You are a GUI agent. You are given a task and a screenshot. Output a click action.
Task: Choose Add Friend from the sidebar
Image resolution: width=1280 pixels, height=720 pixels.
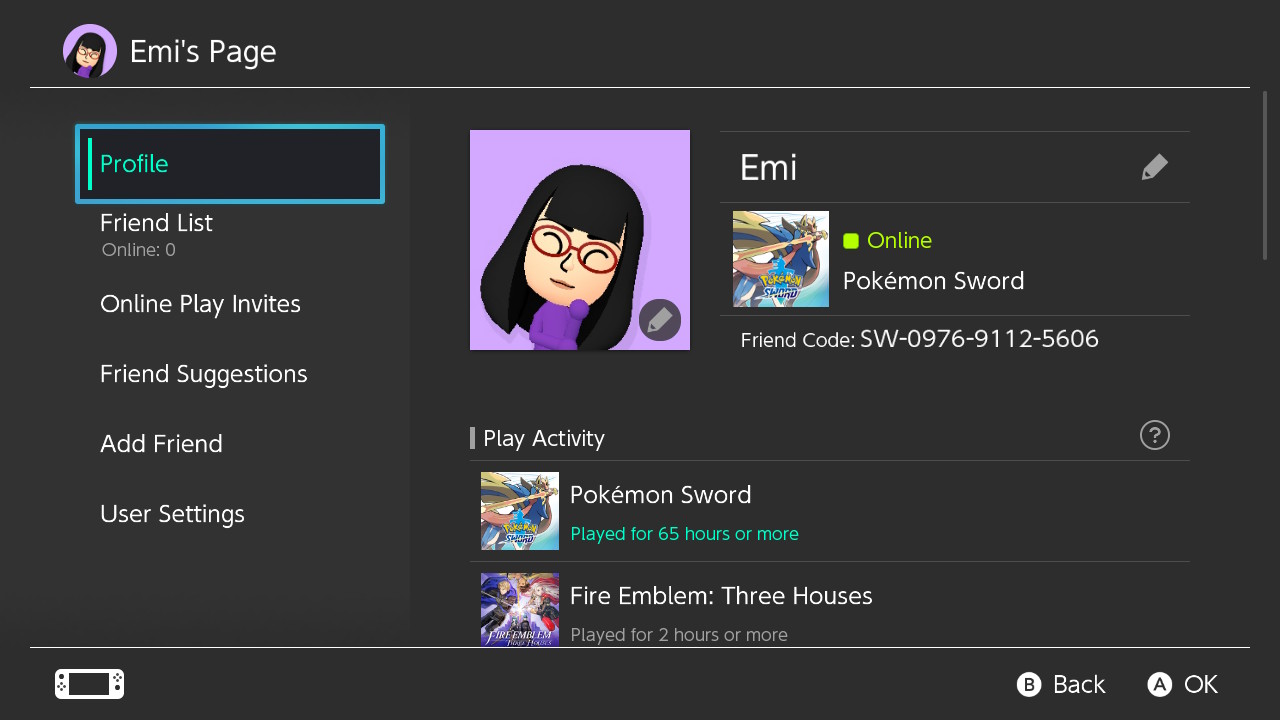click(x=161, y=444)
